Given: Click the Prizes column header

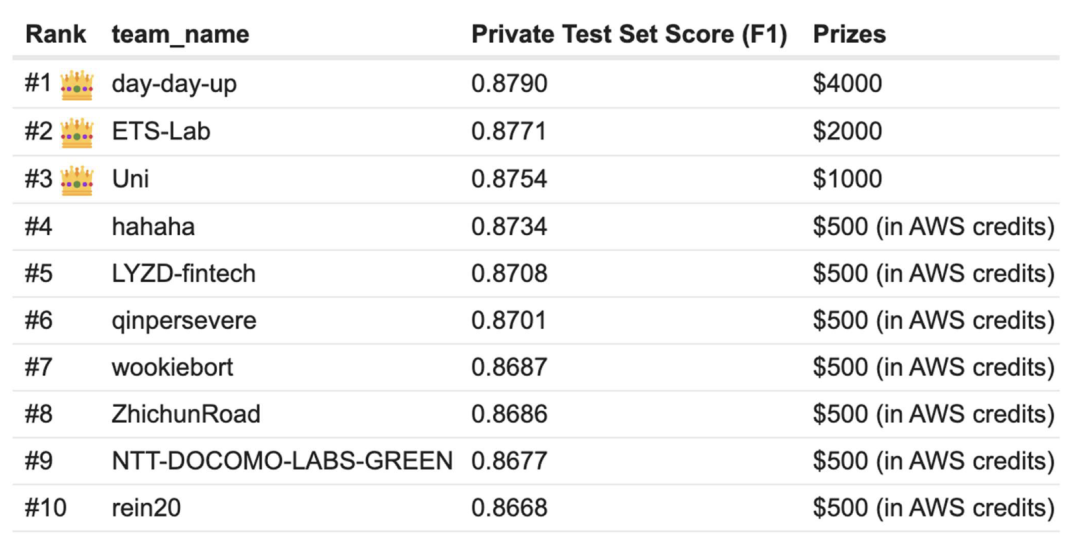Looking at the screenshot, I should (849, 34).
